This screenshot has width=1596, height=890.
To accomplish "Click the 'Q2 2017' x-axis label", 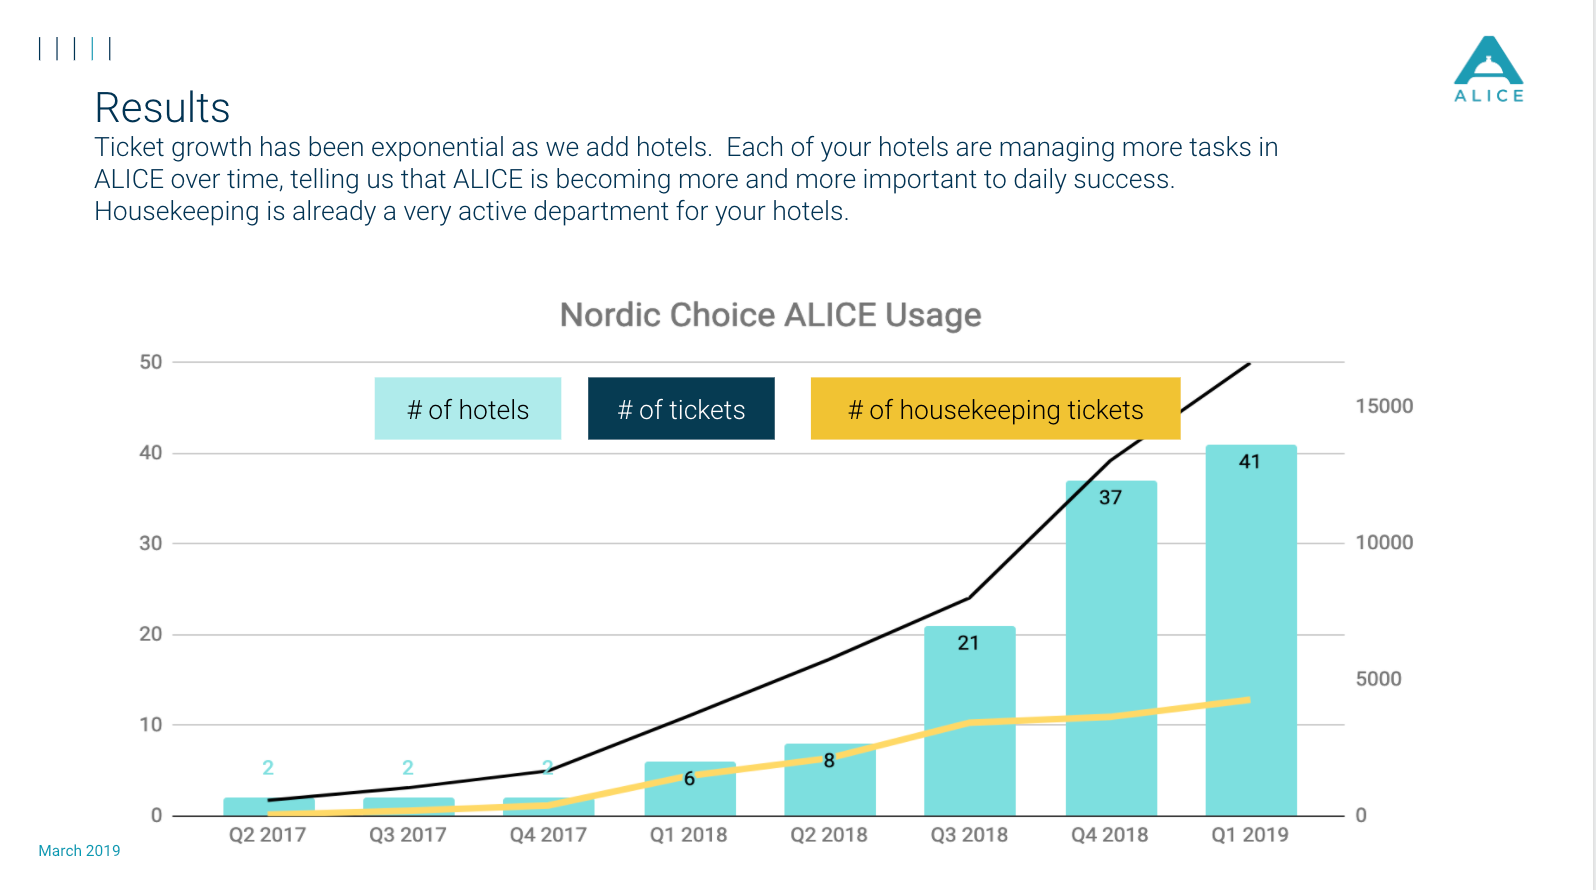I will 267,835.
